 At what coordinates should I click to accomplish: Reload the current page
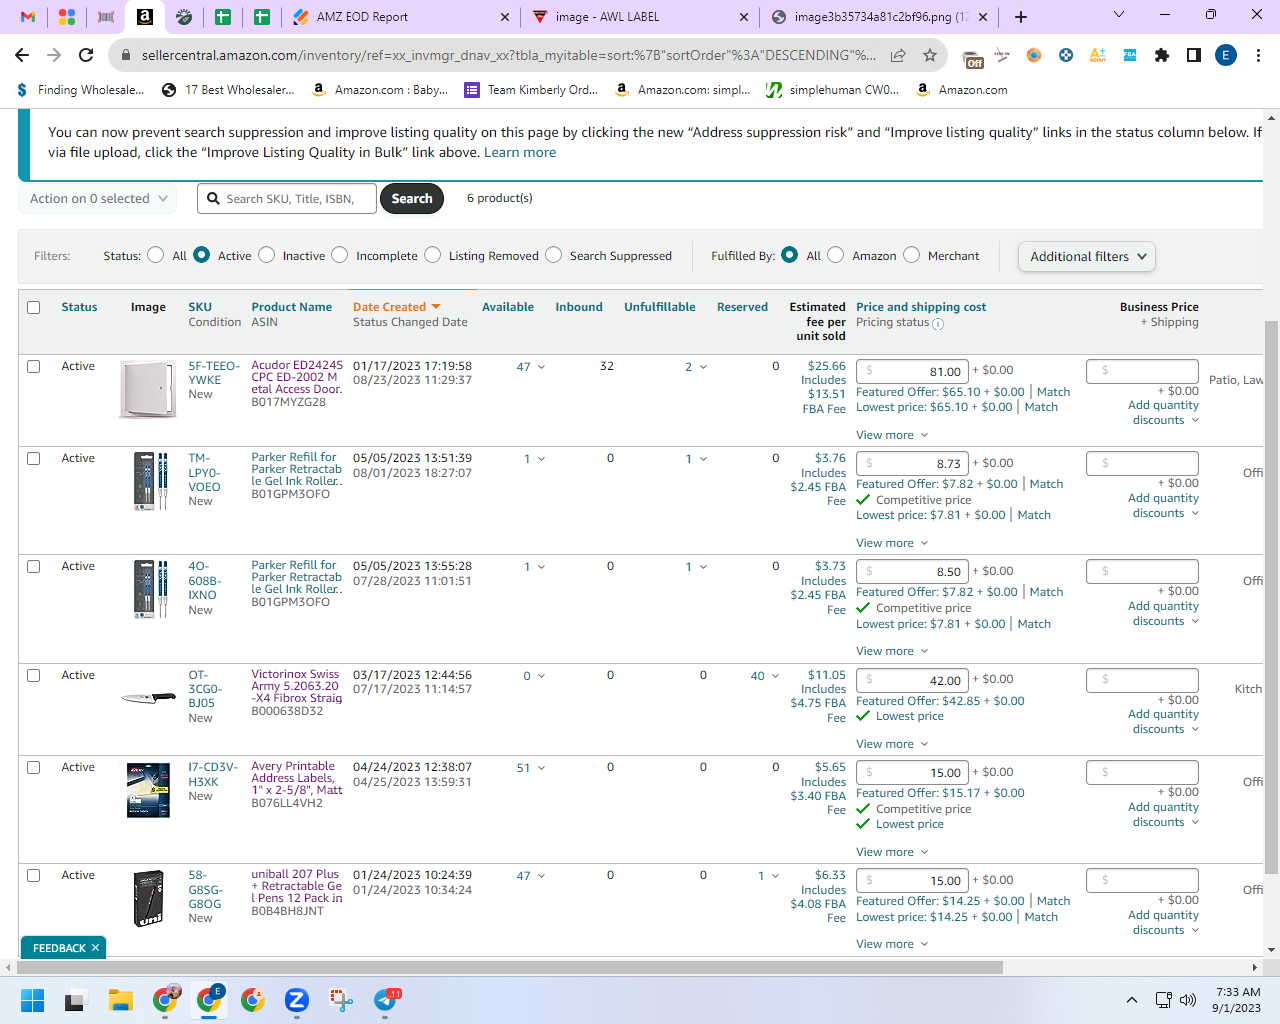[x=86, y=55]
